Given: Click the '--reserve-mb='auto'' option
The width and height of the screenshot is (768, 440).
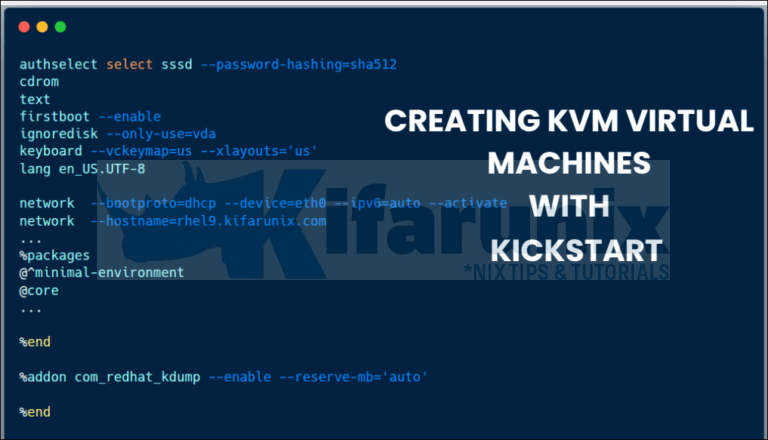Looking at the screenshot, I should (353, 377).
